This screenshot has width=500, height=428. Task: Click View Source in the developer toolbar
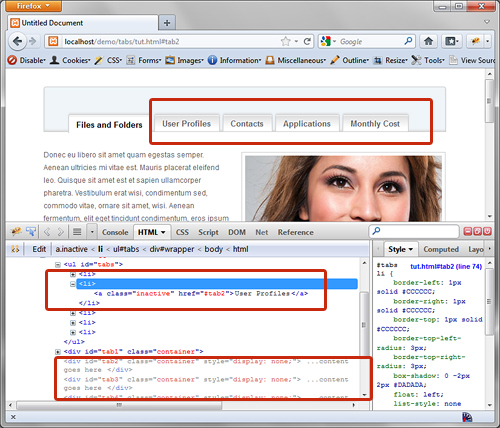tap(472, 60)
